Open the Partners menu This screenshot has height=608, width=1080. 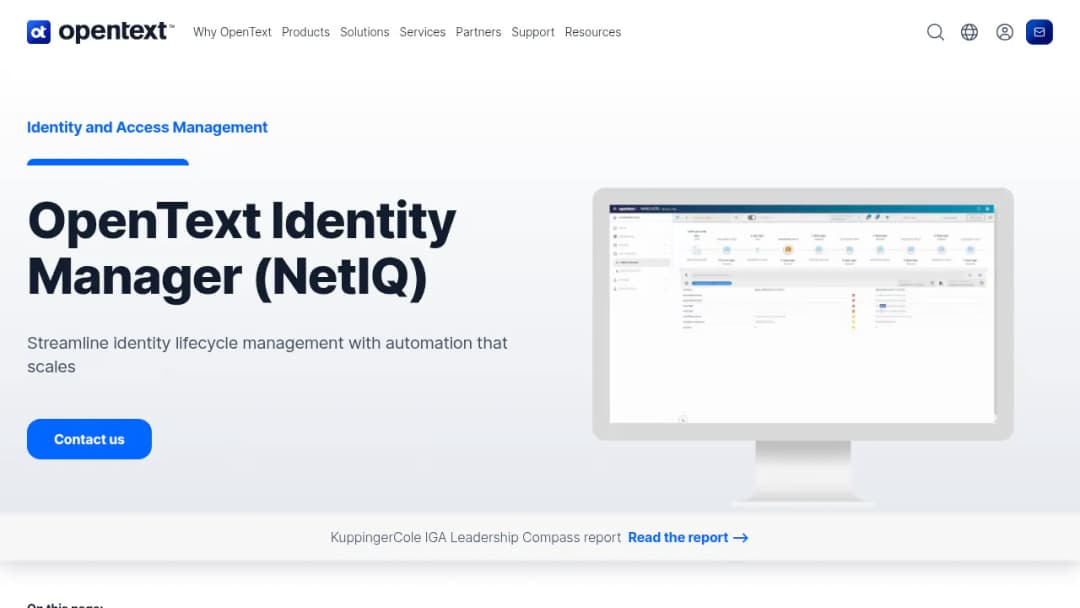point(478,32)
